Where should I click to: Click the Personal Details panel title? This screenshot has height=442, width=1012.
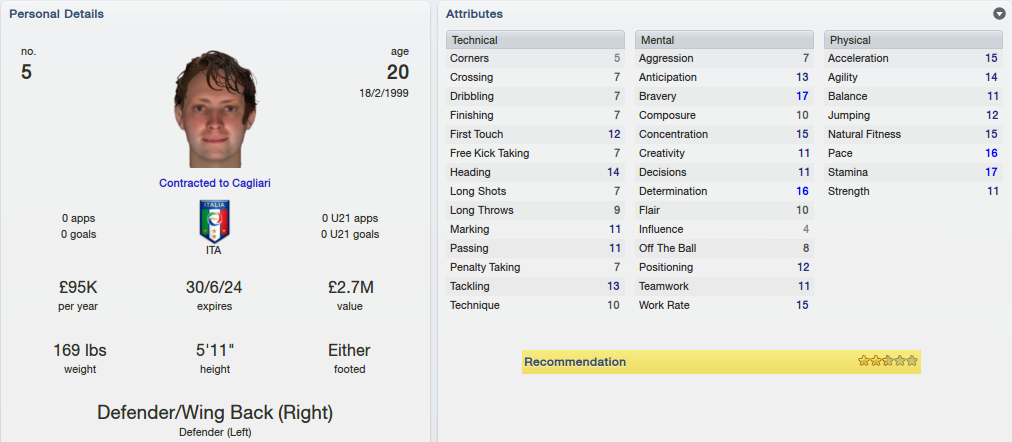pyautogui.click(x=56, y=14)
